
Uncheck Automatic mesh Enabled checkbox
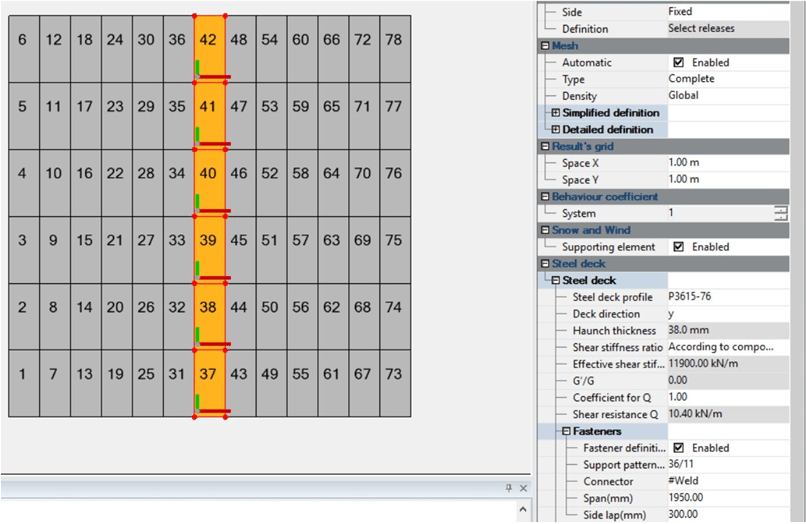point(679,62)
